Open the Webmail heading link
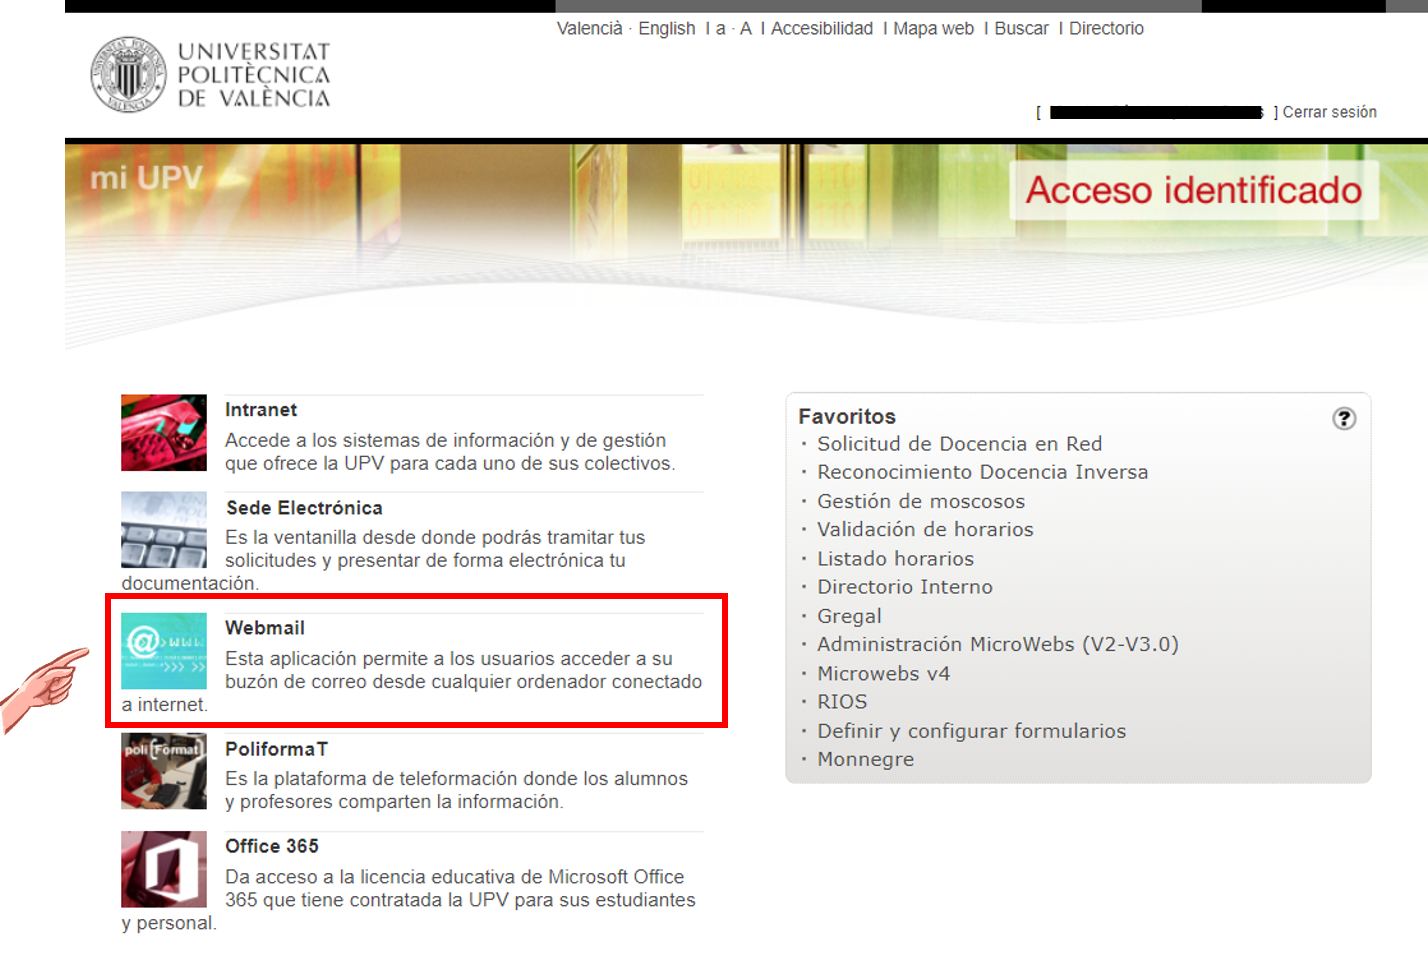The image size is (1428, 974). [x=265, y=628]
